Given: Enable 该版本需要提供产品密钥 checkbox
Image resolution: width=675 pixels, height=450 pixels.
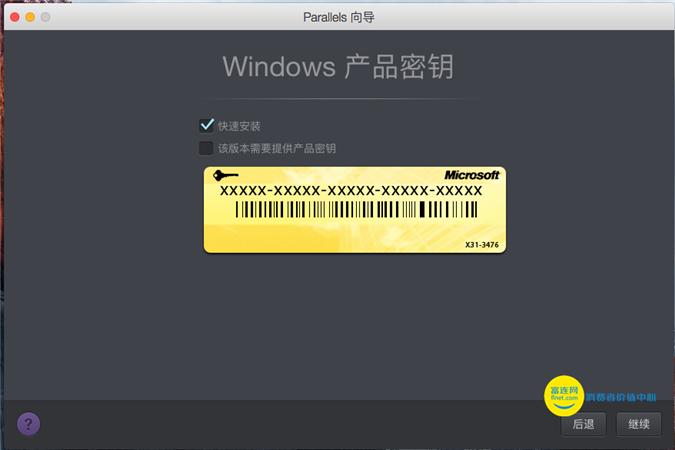Looking at the screenshot, I should click(x=206, y=148).
